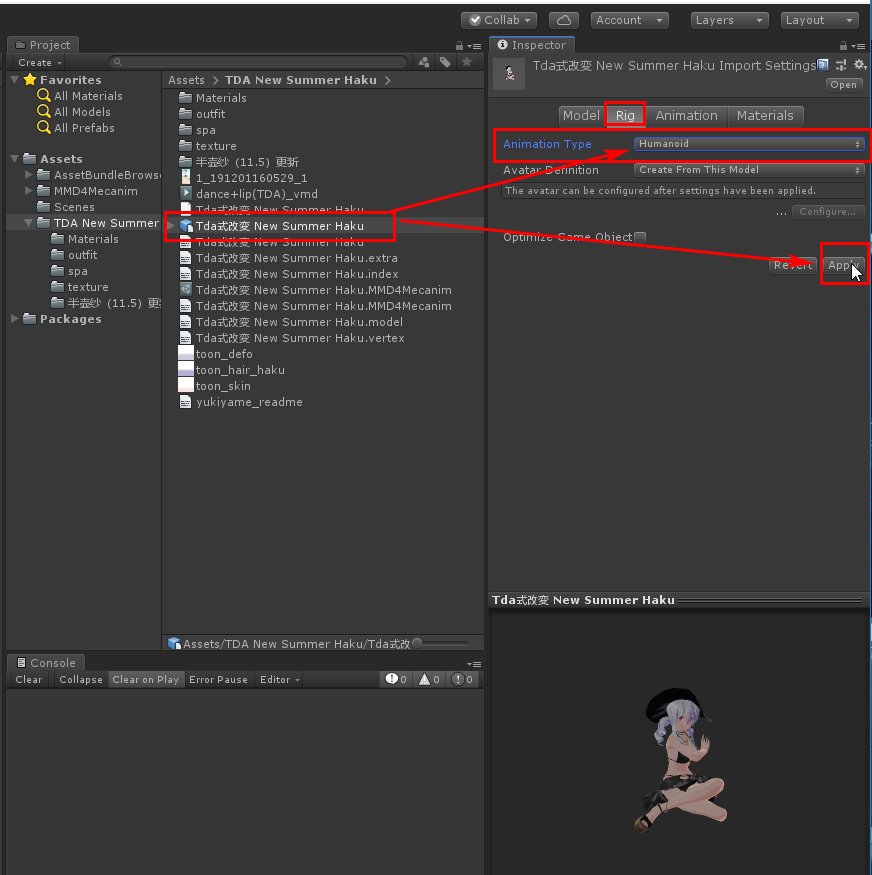Click the spa folder icon in file list
Screen dimensions: 872x875
186,130
